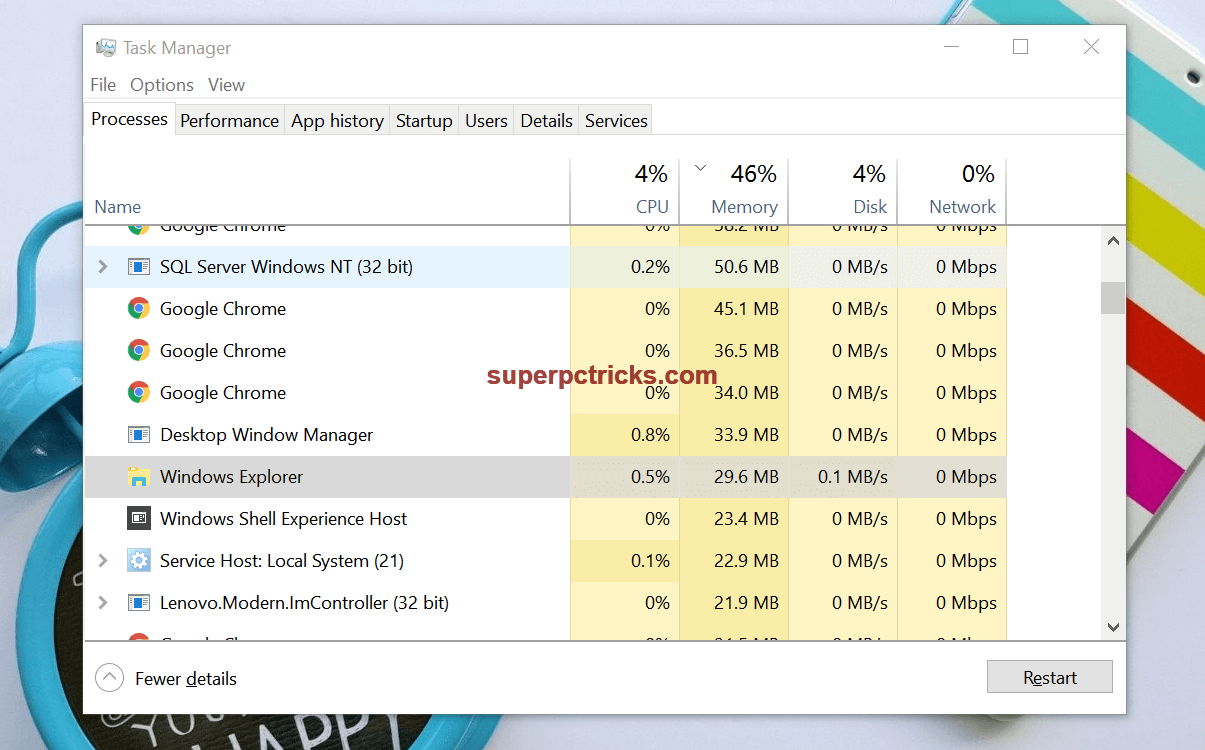Open the Services tab
The height and width of the screenshot is (750, 1205).
coord(615,119)
